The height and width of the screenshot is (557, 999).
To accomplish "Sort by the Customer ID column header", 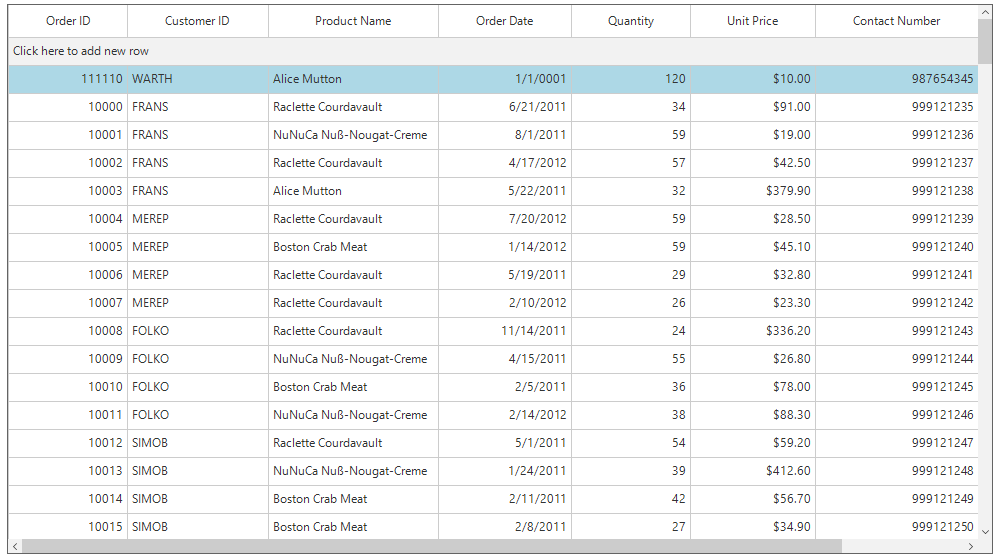I will pyautogui.click(x=198, y=21).
